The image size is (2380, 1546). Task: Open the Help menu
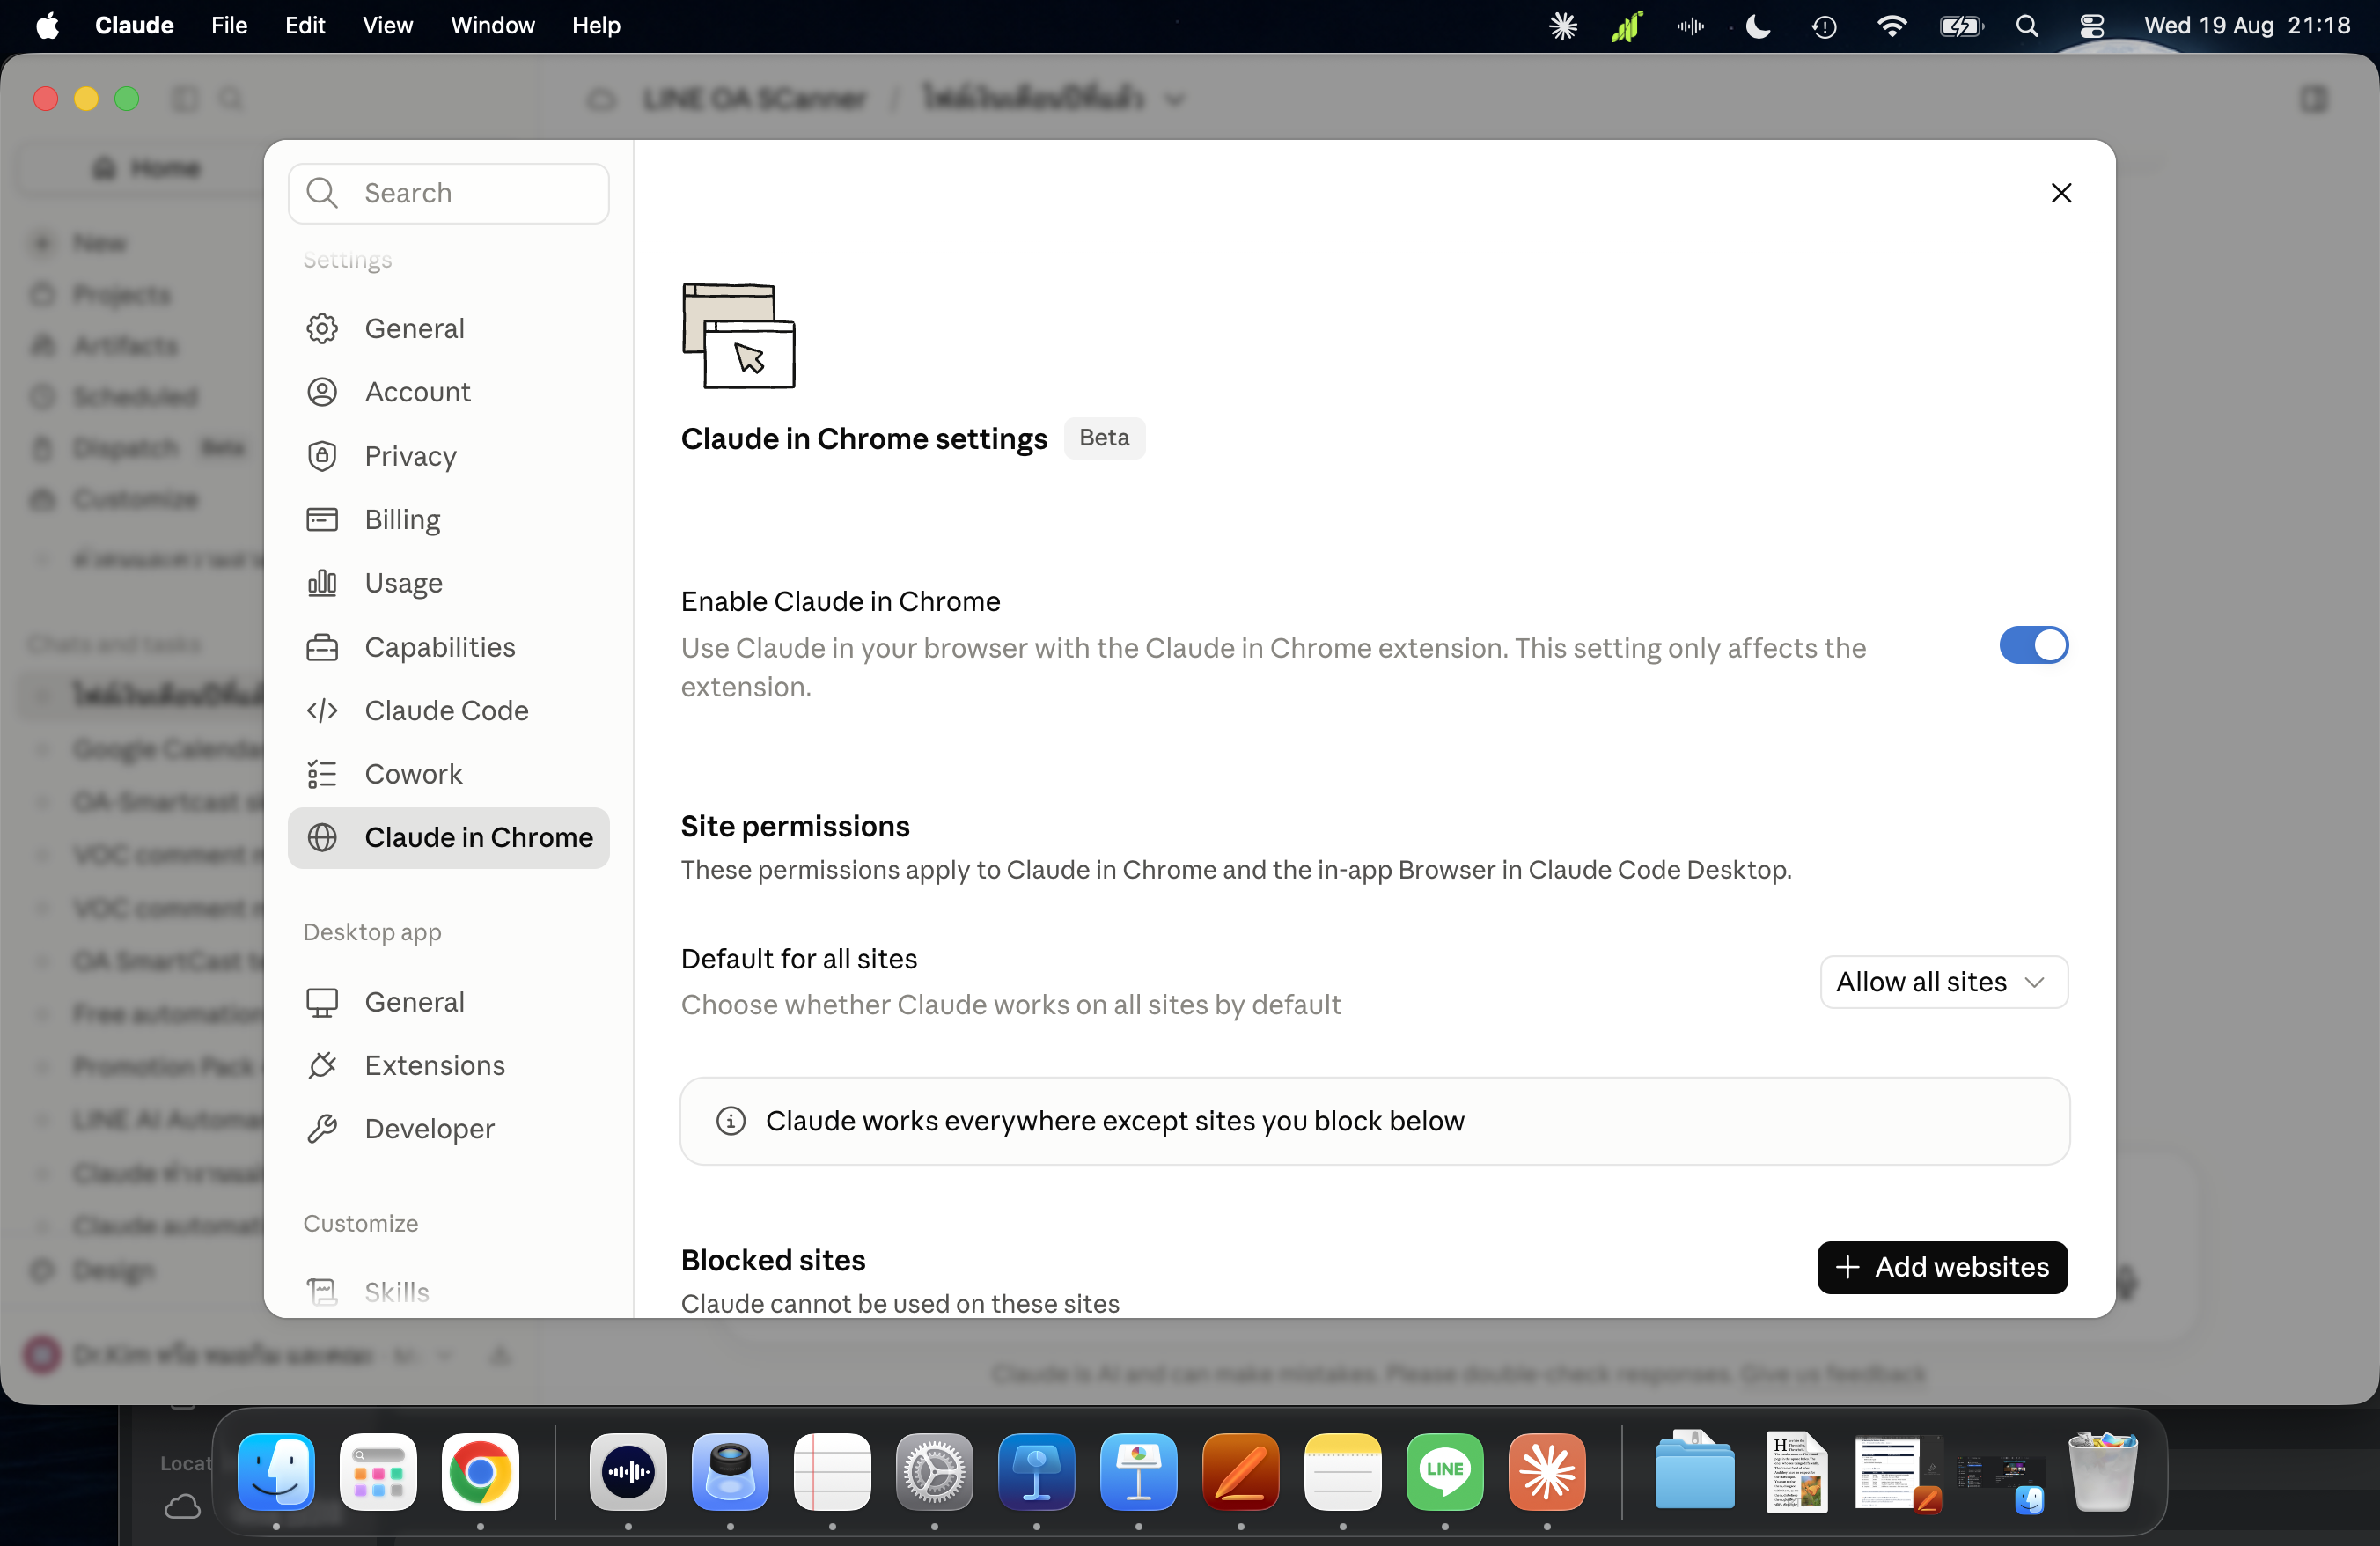pyautogui.click(x=596, y=25)
